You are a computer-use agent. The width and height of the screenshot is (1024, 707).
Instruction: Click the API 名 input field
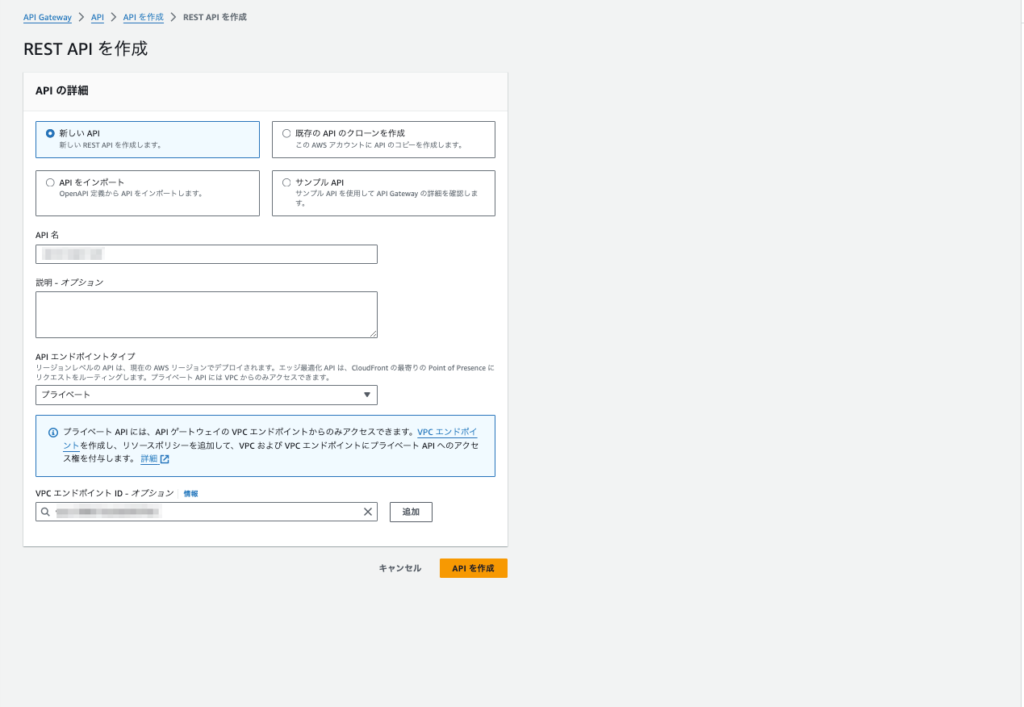tap(205, 253)
